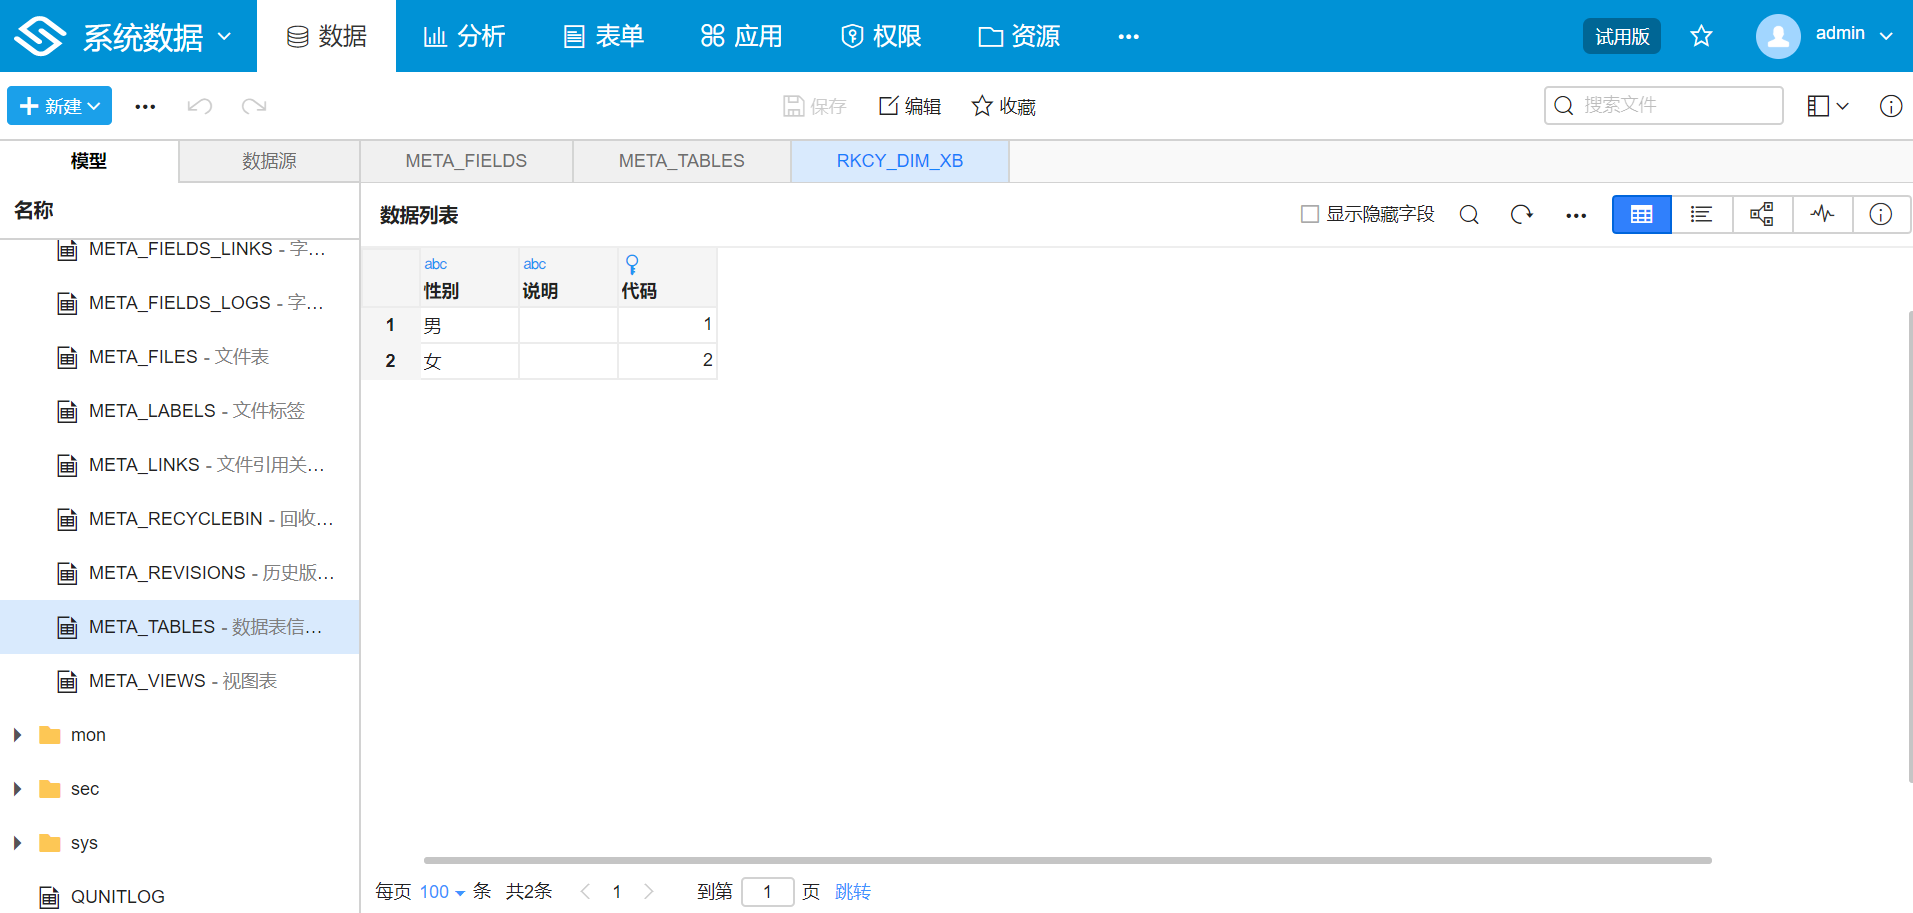1913x913 pixels.
Task: Switch to the list view icon
Action: 1701,214
